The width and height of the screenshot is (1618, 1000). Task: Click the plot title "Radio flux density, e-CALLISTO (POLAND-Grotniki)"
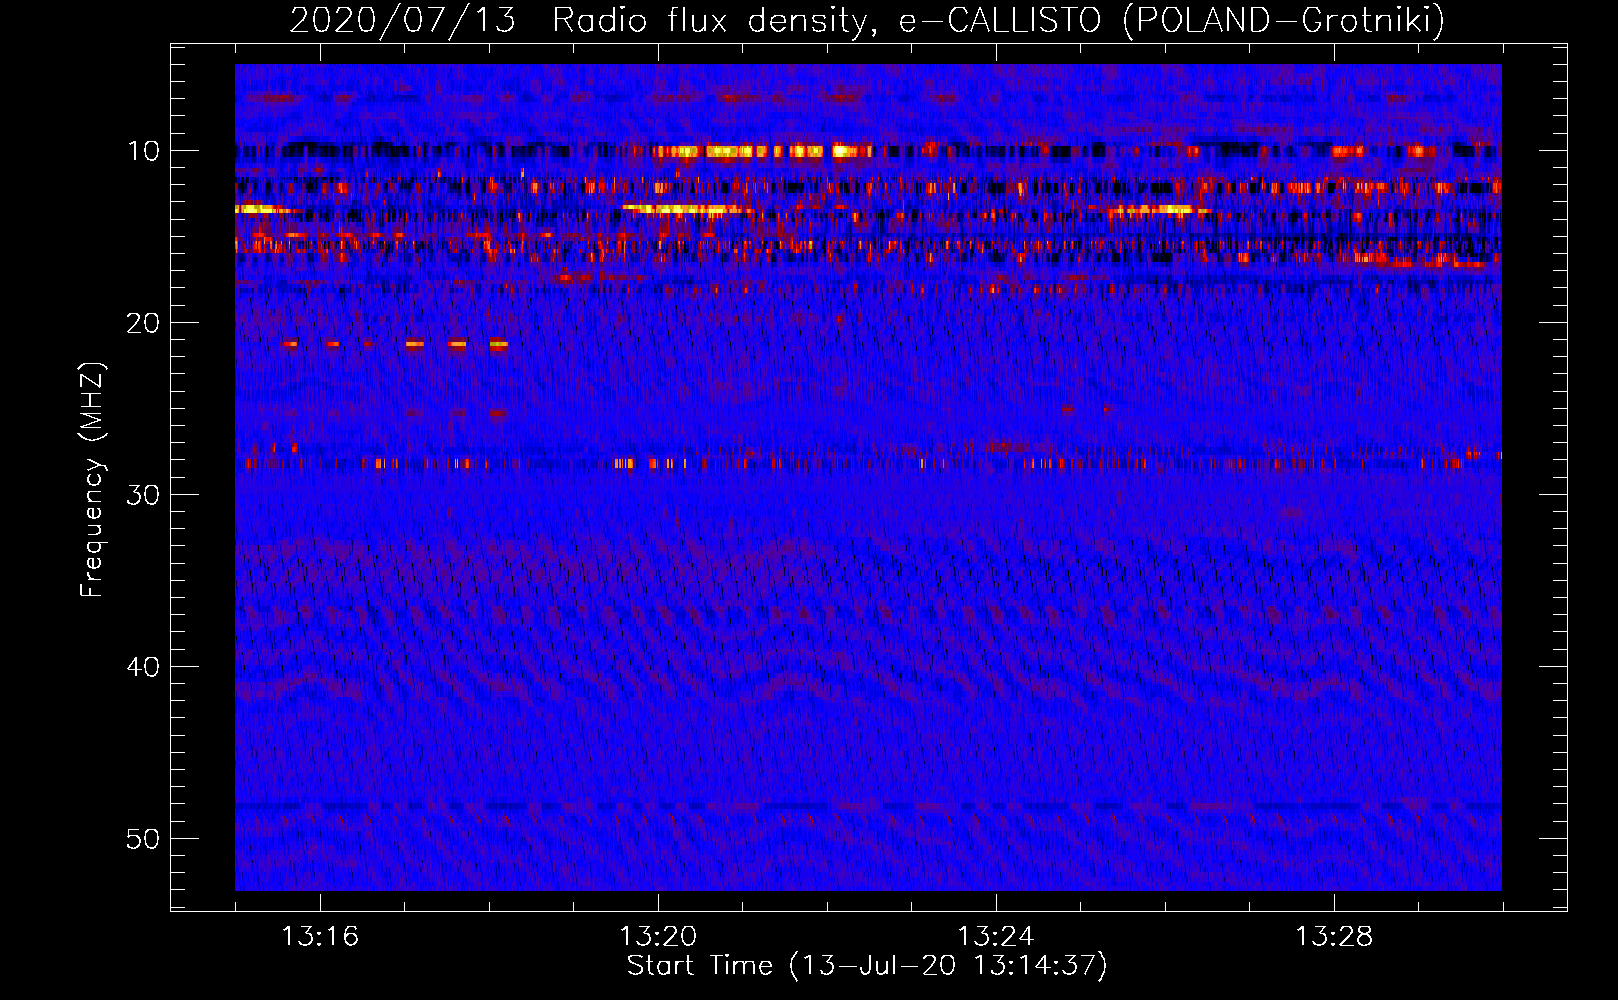998,20
